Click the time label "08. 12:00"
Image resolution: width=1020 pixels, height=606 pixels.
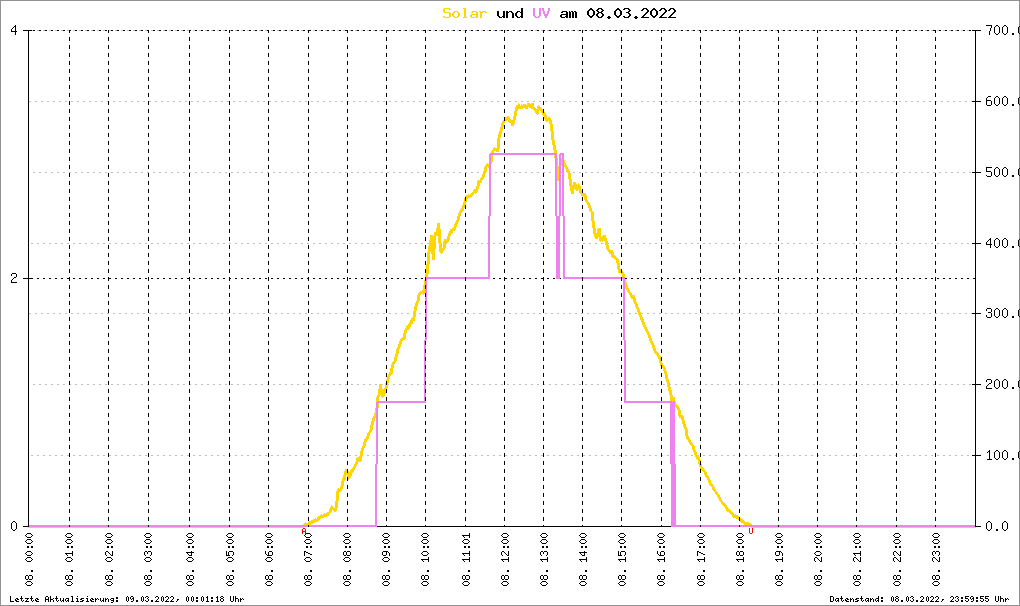(505, 560)
